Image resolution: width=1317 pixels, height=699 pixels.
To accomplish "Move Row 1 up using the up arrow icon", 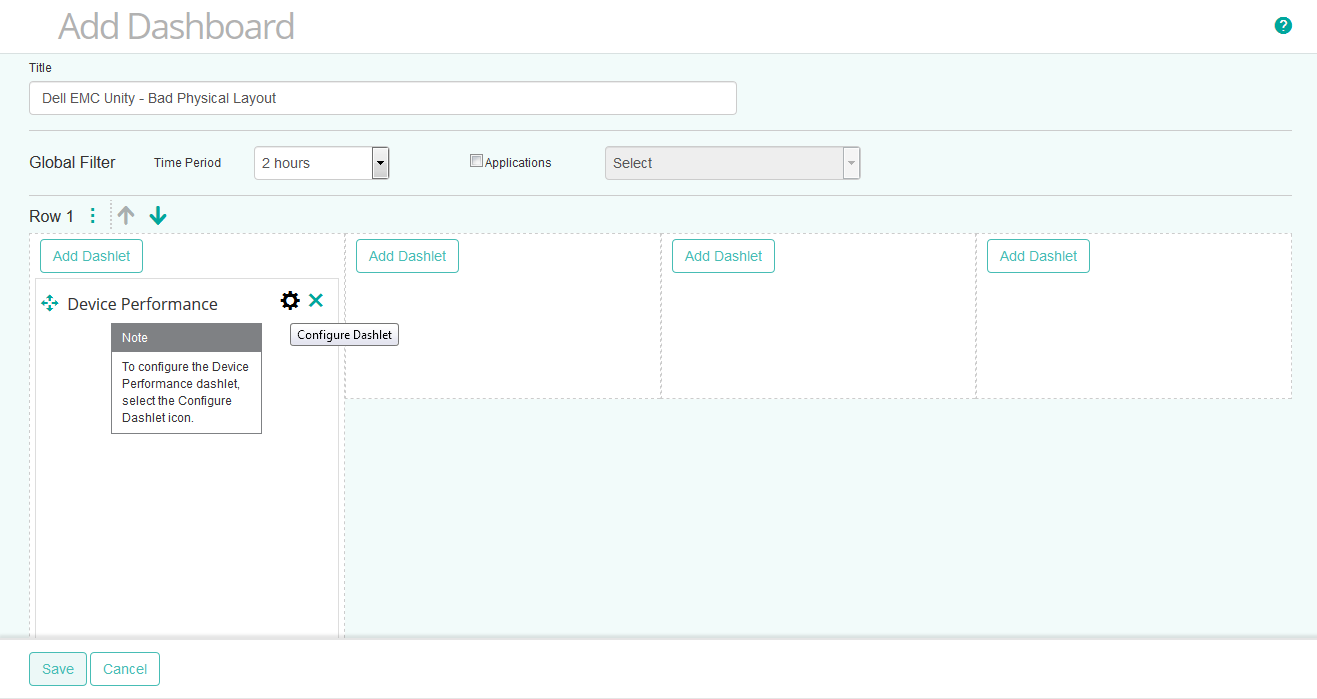I will (125, 215).
